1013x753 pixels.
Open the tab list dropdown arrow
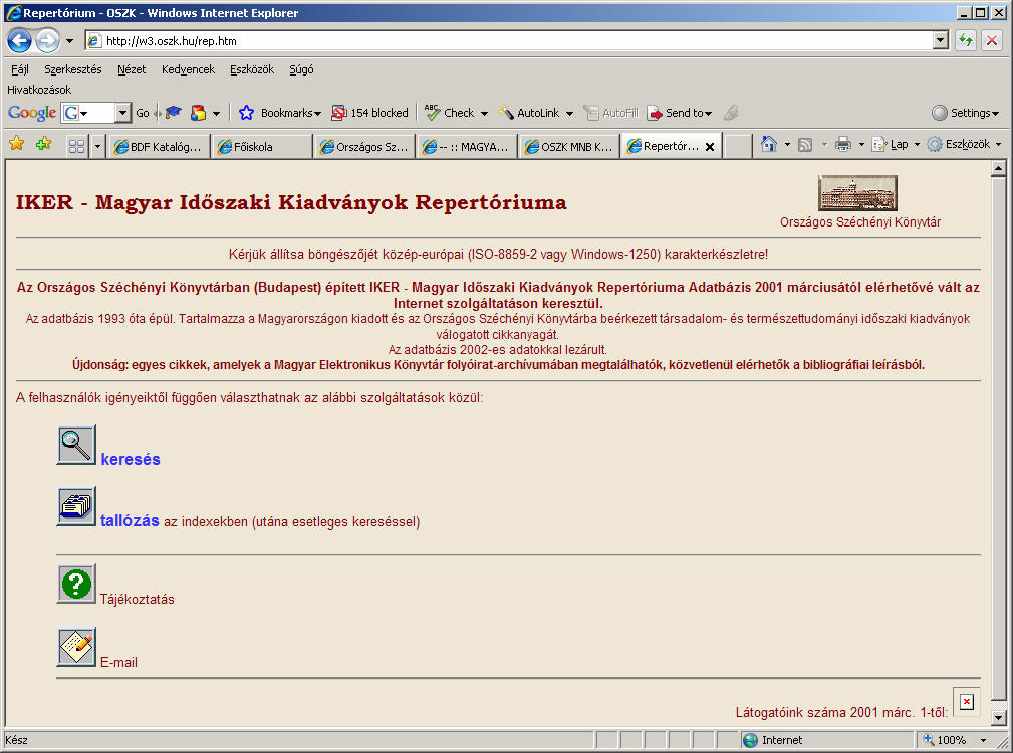[x=97, y=147]
